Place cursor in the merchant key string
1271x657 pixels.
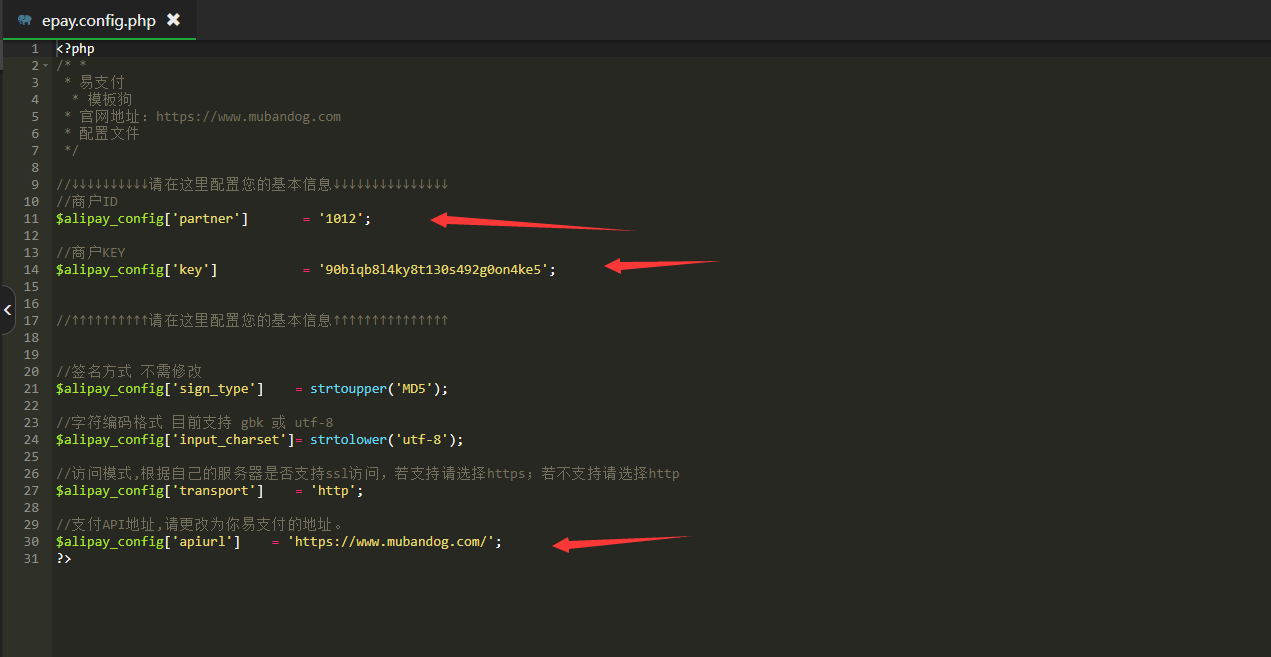(433, 270)
